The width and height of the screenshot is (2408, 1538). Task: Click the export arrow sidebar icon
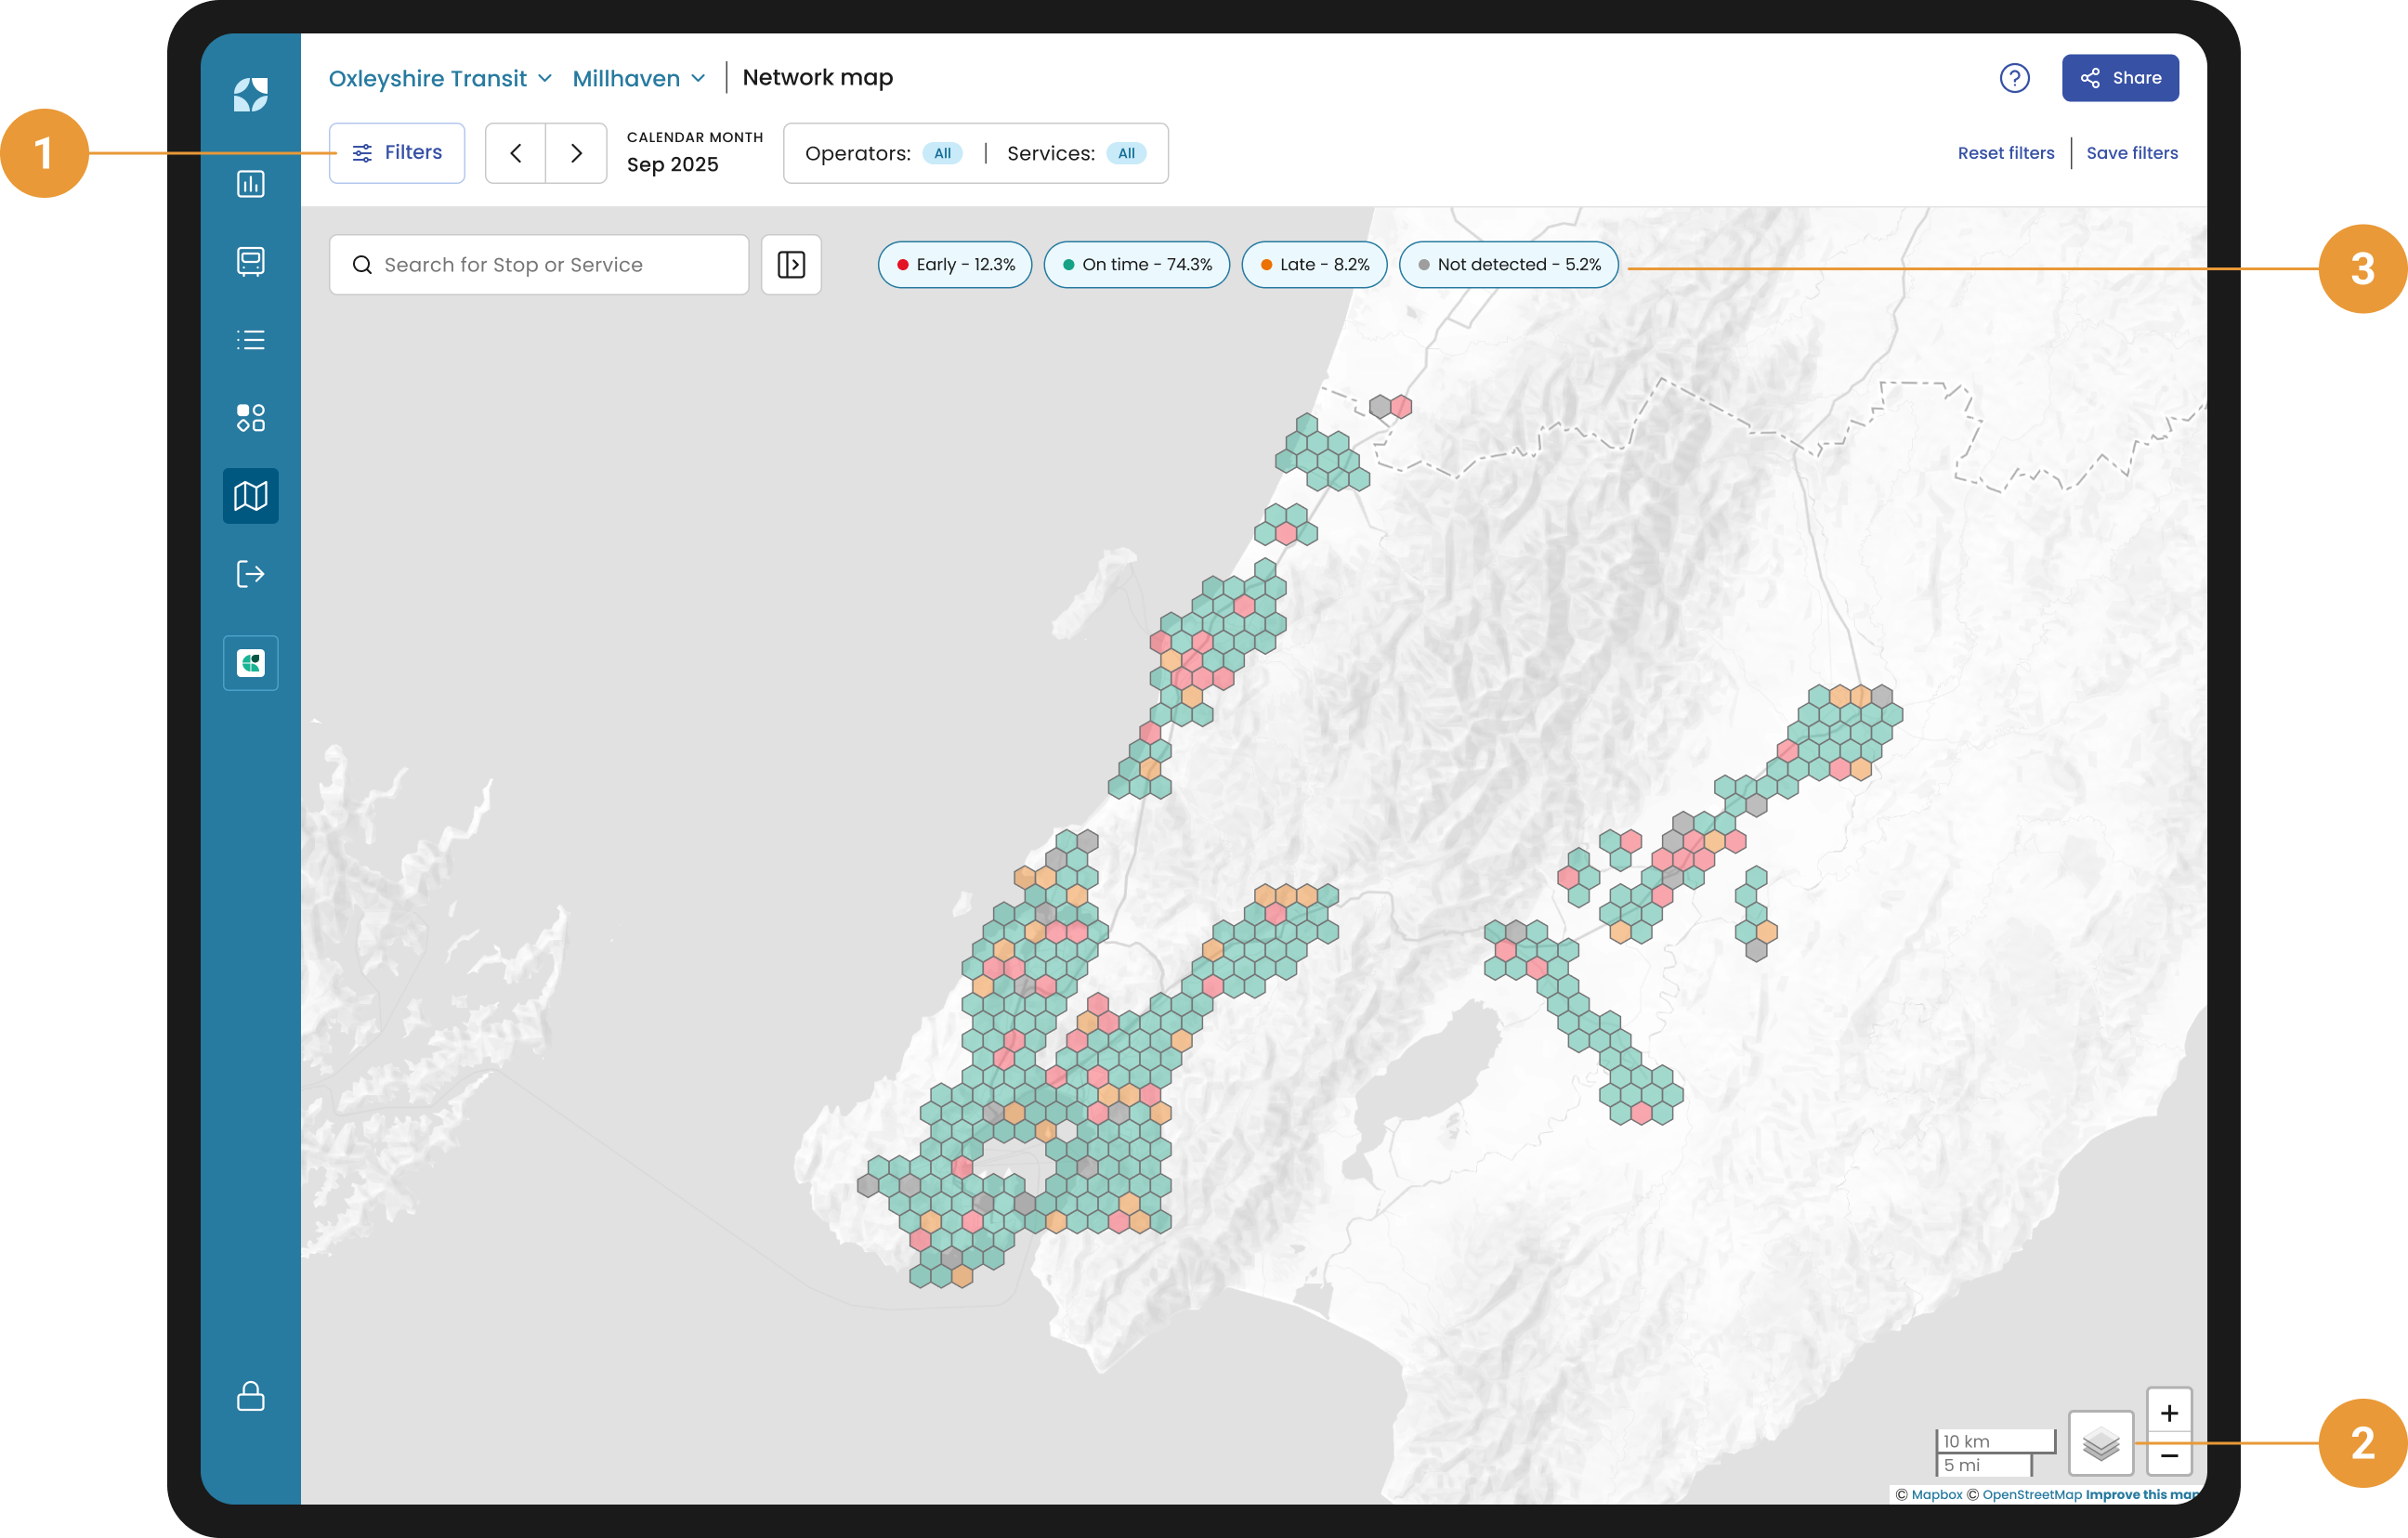[250, 574]
